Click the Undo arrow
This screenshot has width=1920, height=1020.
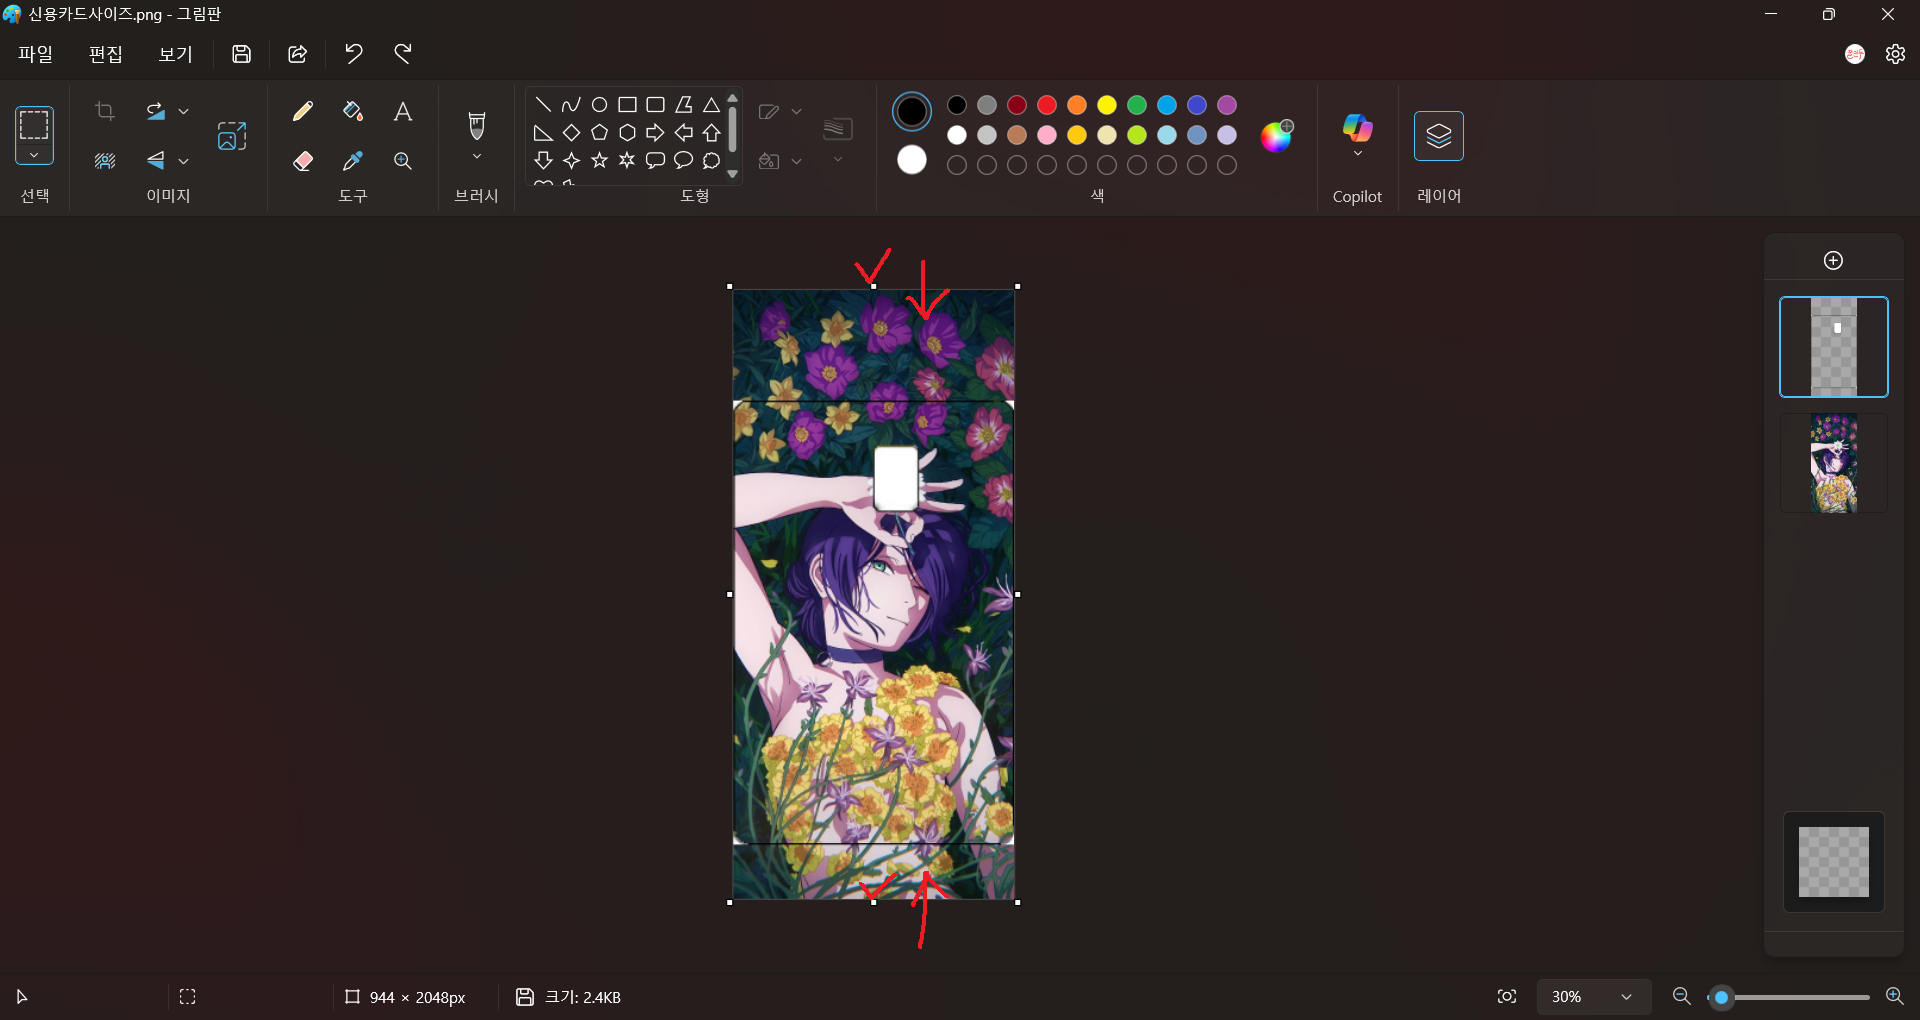353,54
